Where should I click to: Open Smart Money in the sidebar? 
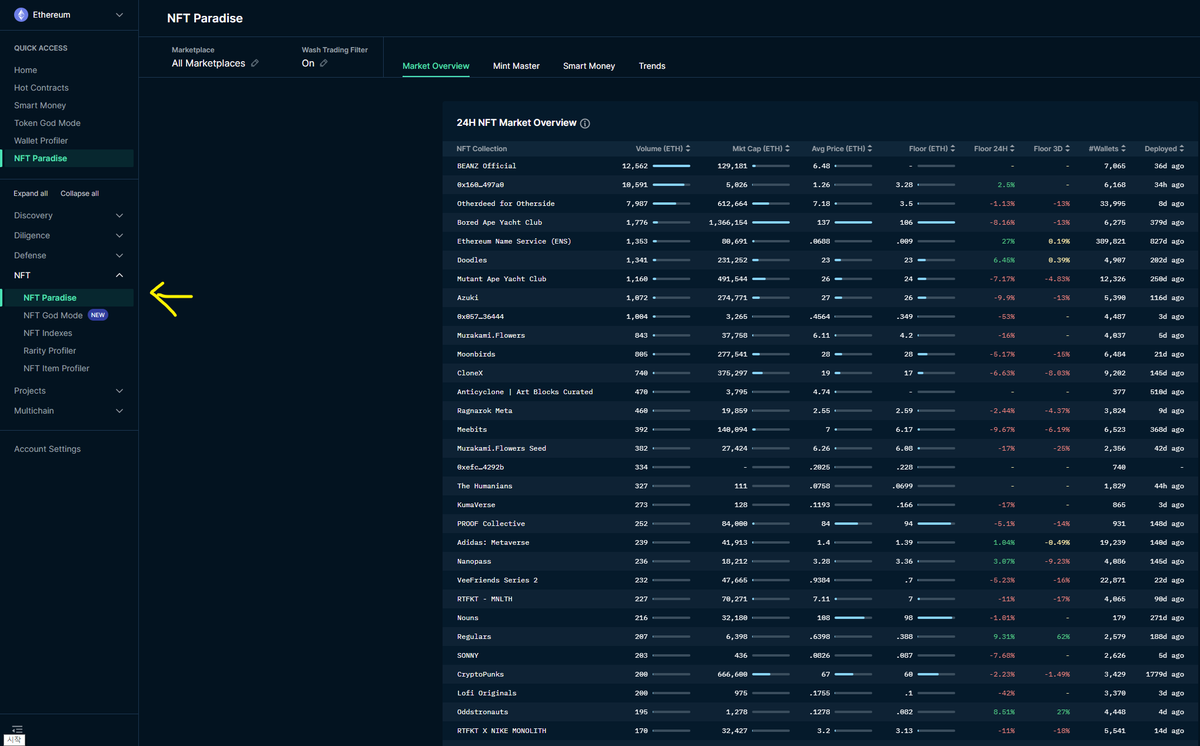[40, 105]
